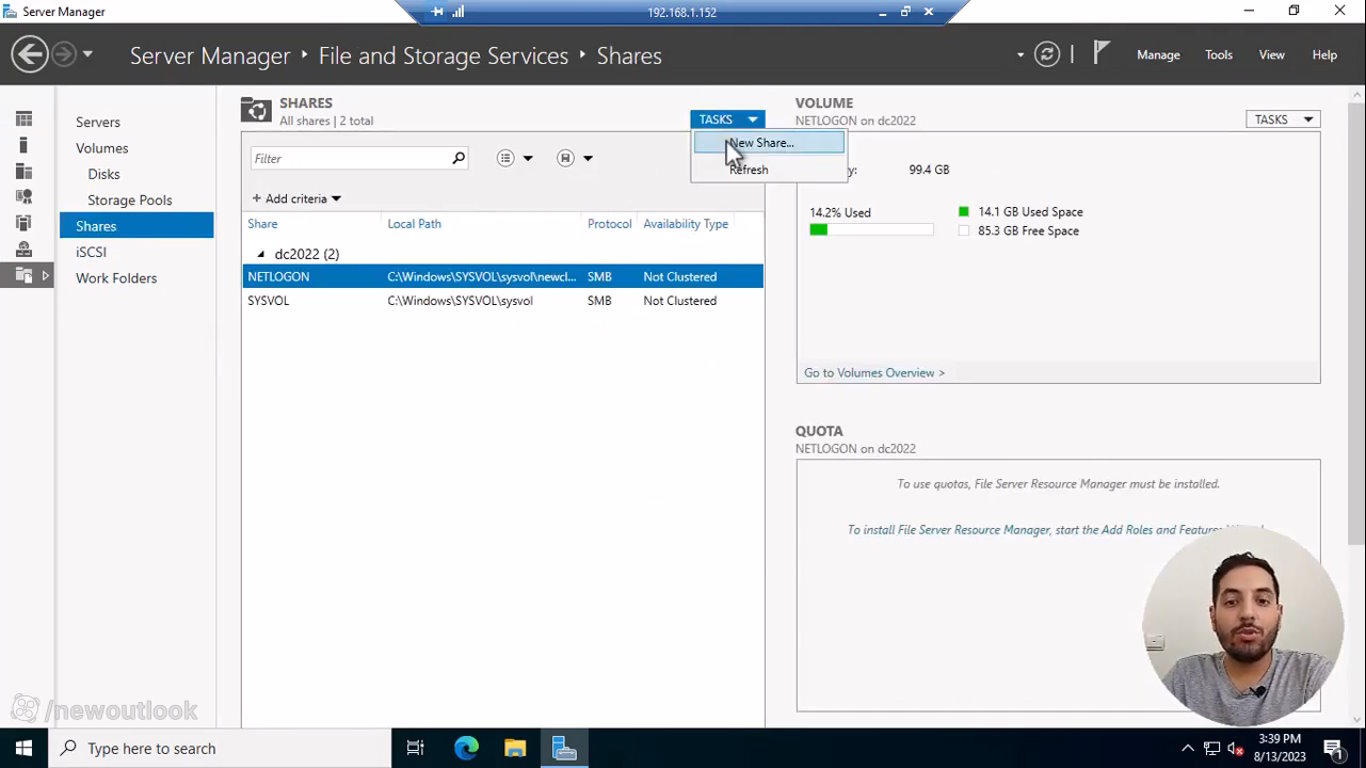Open the network tray icon

(x=1212, y=748)
